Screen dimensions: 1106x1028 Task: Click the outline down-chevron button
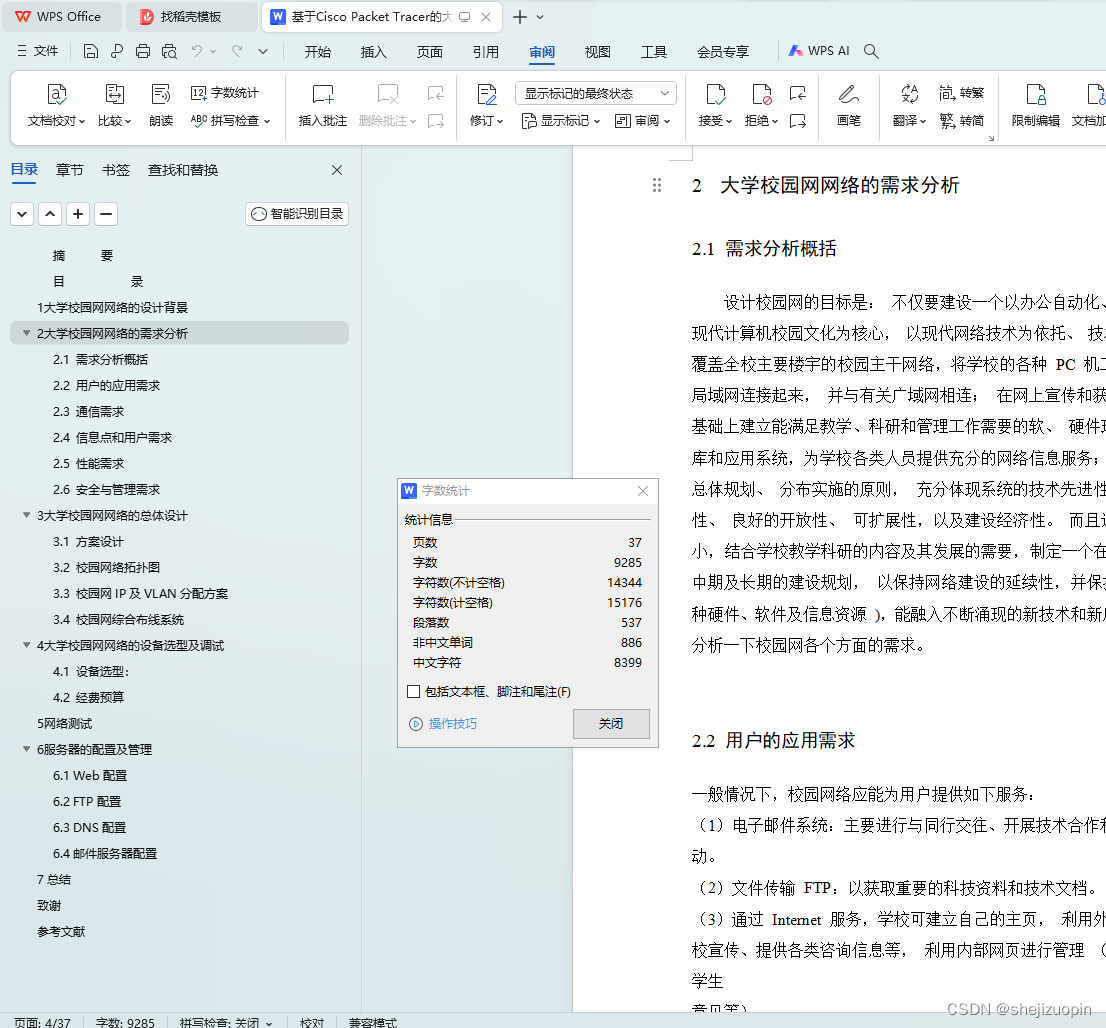click(x=22, y=214)
